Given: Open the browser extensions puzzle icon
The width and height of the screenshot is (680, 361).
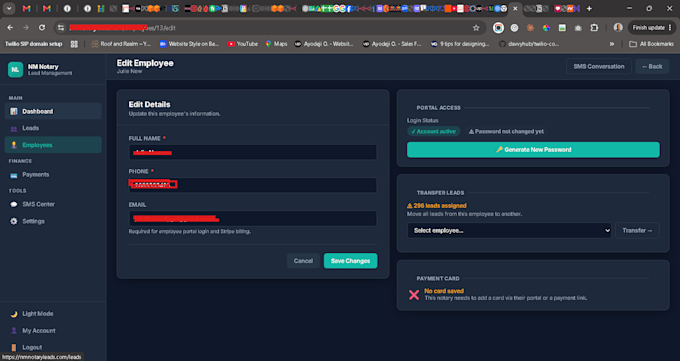Looking at the screenshot, I should click(x=594, y=28).
